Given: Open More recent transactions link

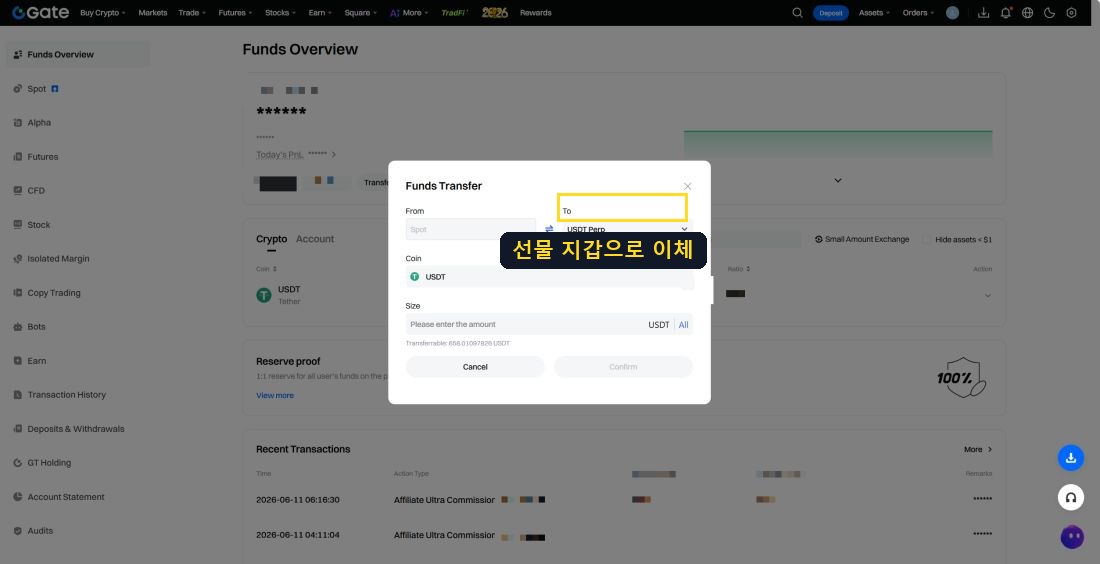Looking at the screenshot, I should click(978, 449).
